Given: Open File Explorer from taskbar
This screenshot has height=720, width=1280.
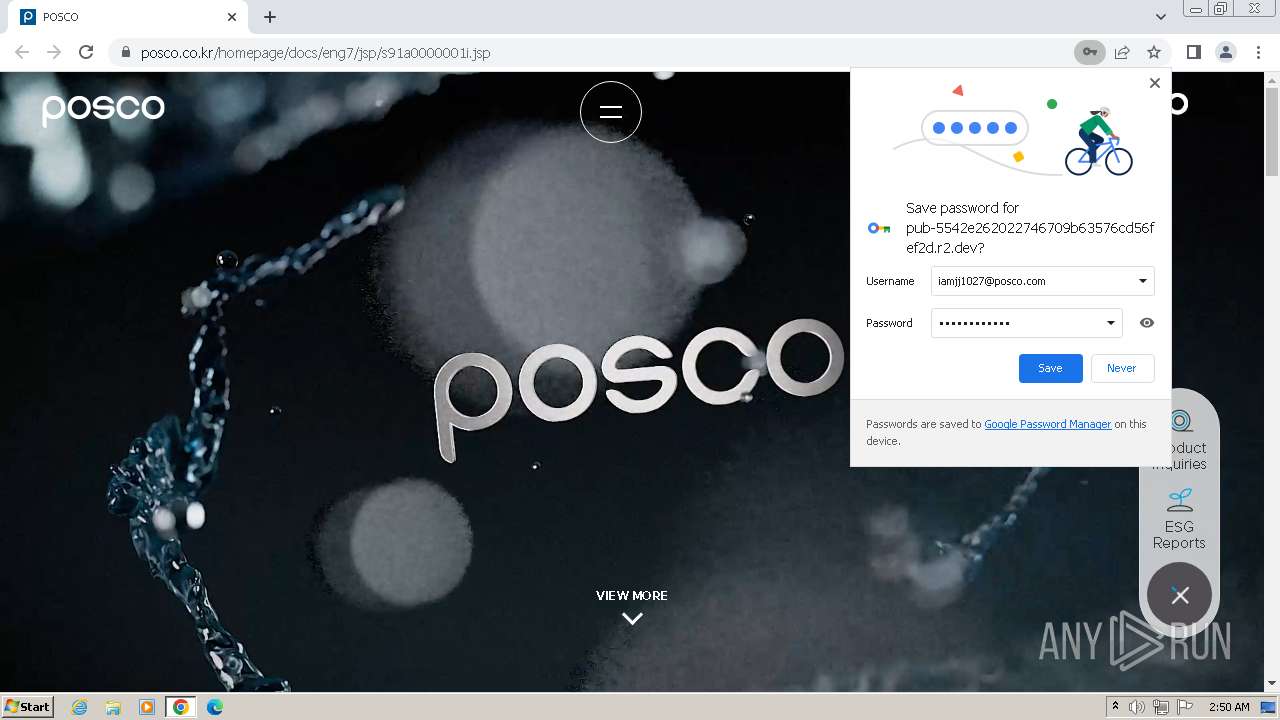Looking at the screenshot, I should (x=113, y=707).
